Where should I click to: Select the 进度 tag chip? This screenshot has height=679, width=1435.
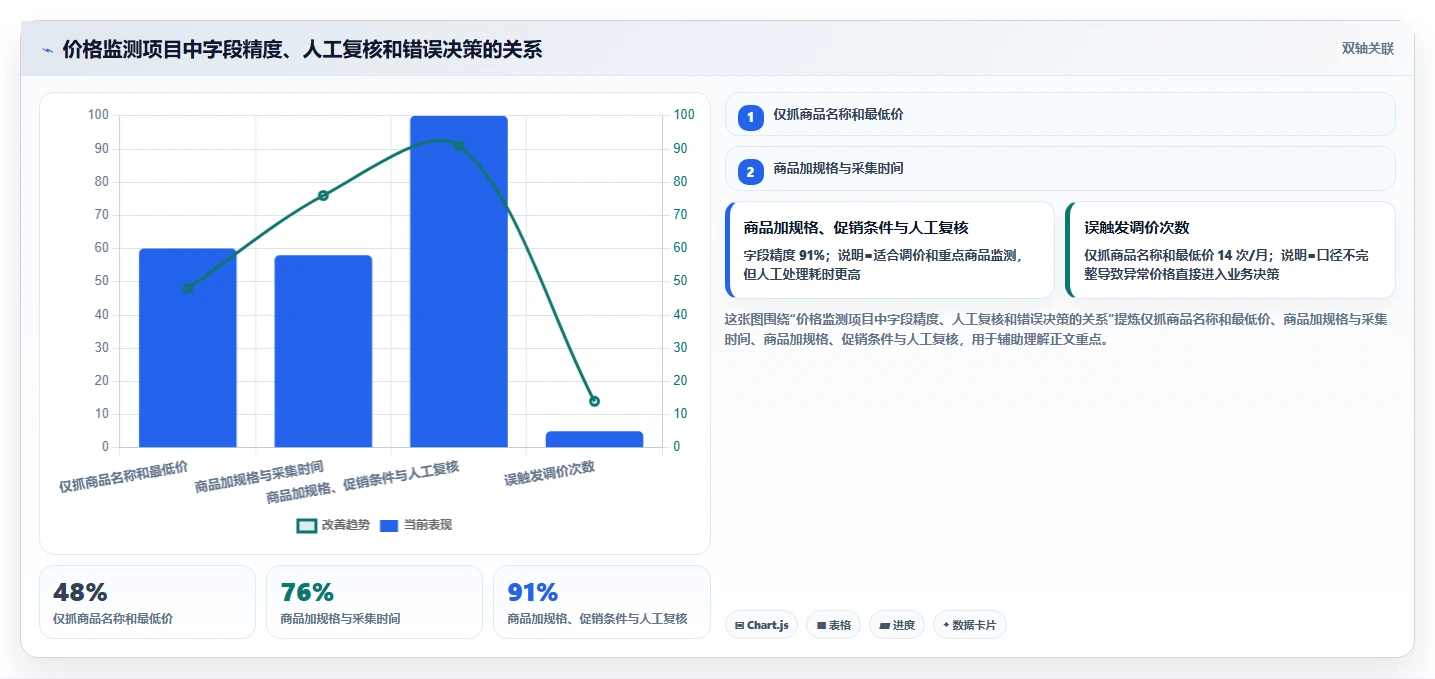897,625
